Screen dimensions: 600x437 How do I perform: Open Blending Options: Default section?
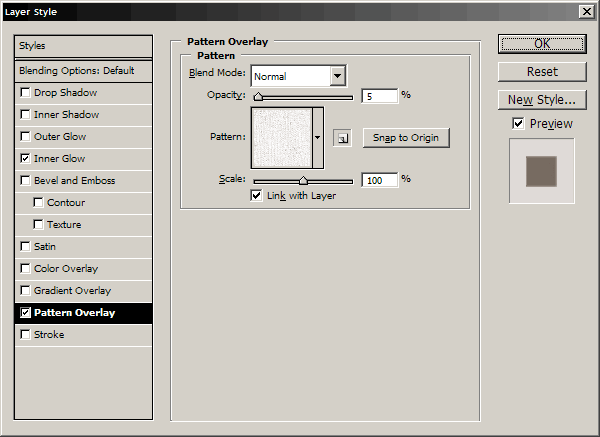click(83, 71)
